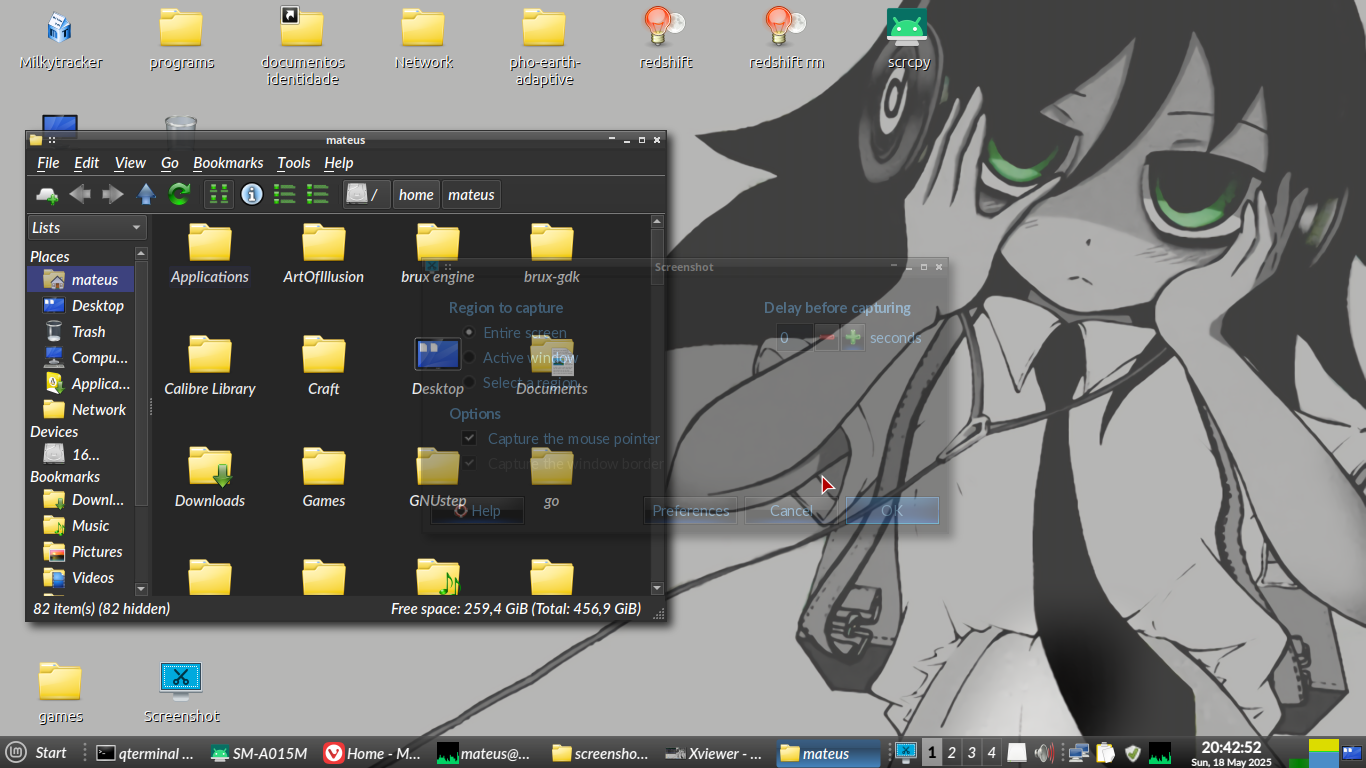The width and height of the screenshot is (1366, 768).
Task: Open pho-earth-adaptive desktop folder
Action: tap(545, 48)
